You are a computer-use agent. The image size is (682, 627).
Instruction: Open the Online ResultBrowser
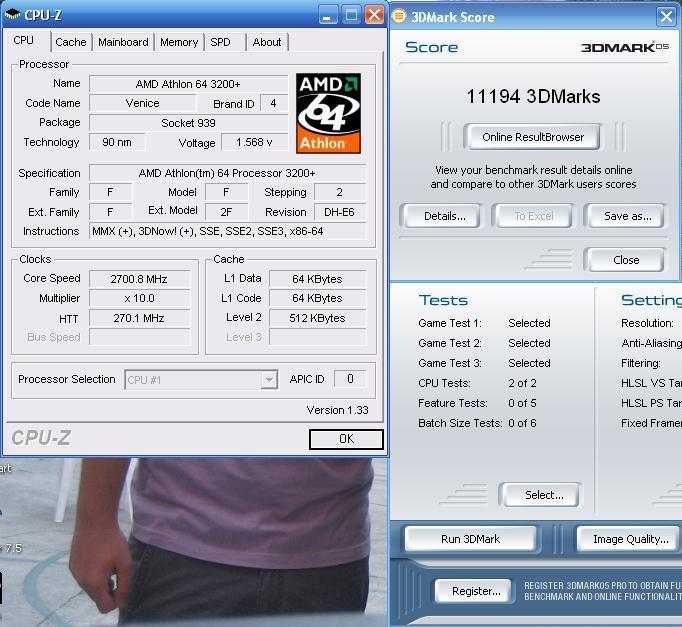532,137
